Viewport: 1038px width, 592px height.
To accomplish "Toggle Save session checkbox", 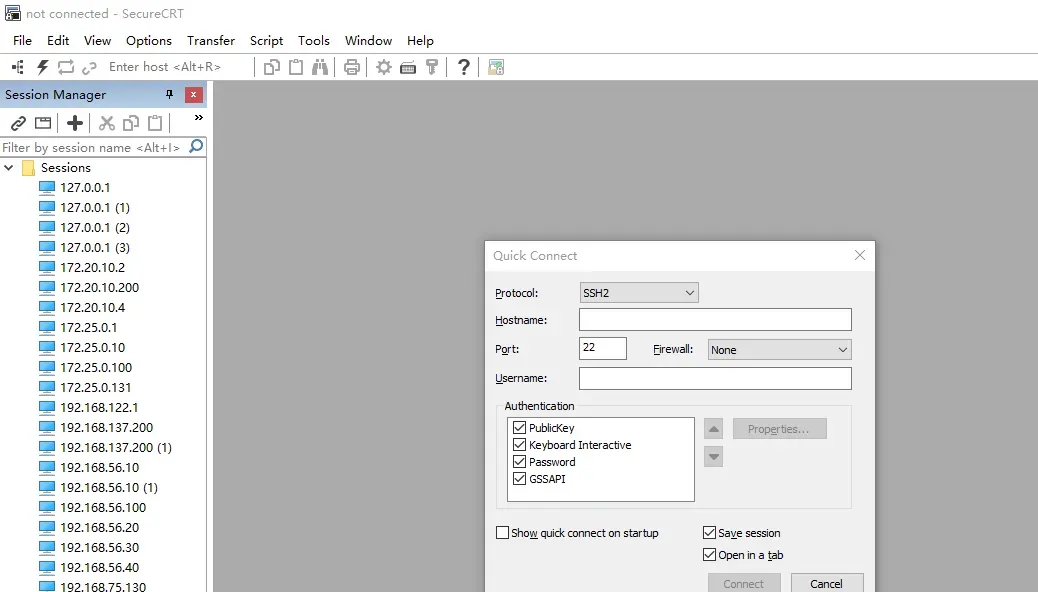I will tap(709, 533).
